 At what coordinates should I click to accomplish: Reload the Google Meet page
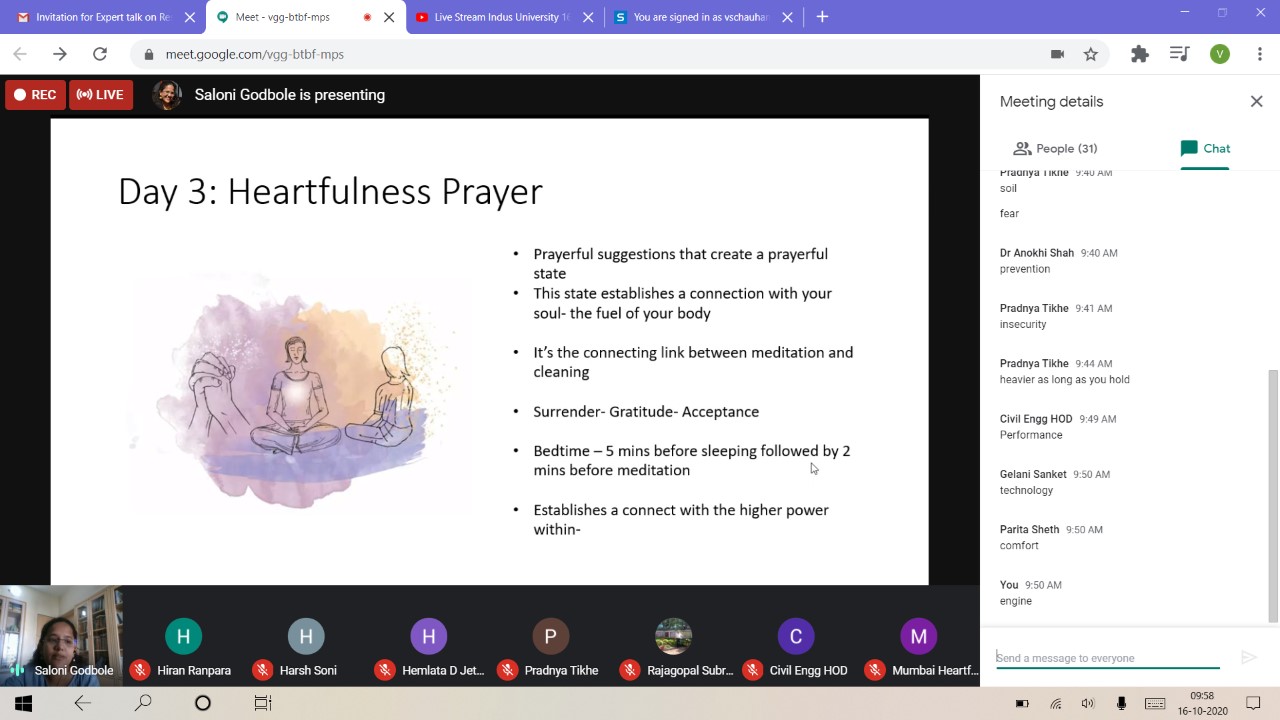click(100, 54)
